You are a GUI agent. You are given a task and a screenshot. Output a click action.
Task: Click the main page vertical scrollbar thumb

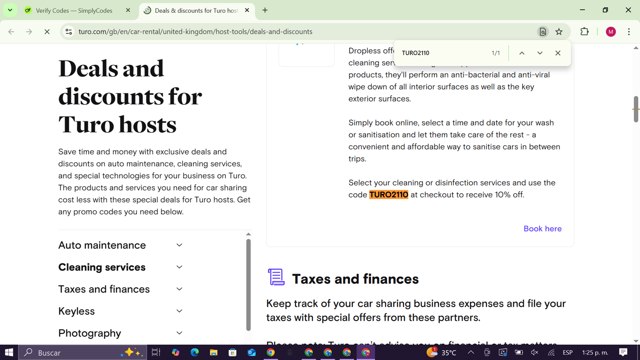(636, 109)
